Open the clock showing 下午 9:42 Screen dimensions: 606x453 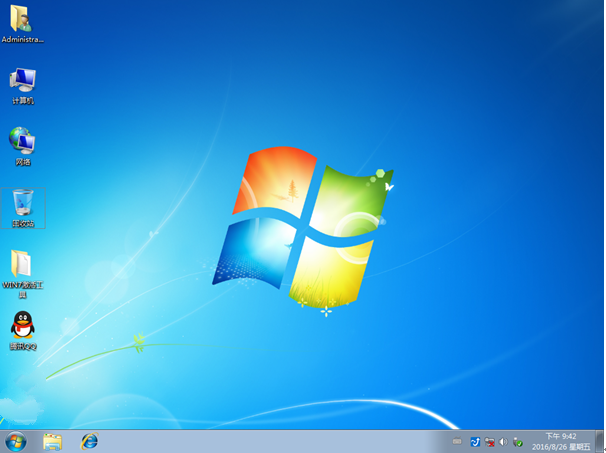561,436
